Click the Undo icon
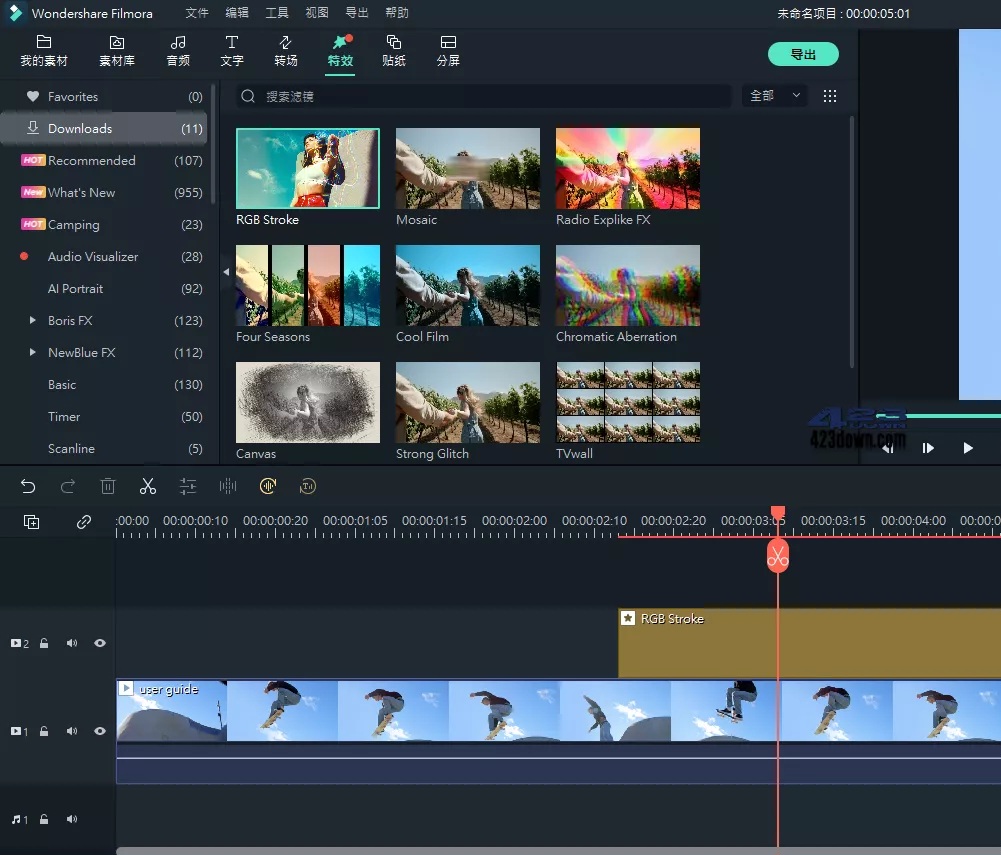Image resolution: width=1001 pixels, height=855 pixels. [x=28, y=486]
